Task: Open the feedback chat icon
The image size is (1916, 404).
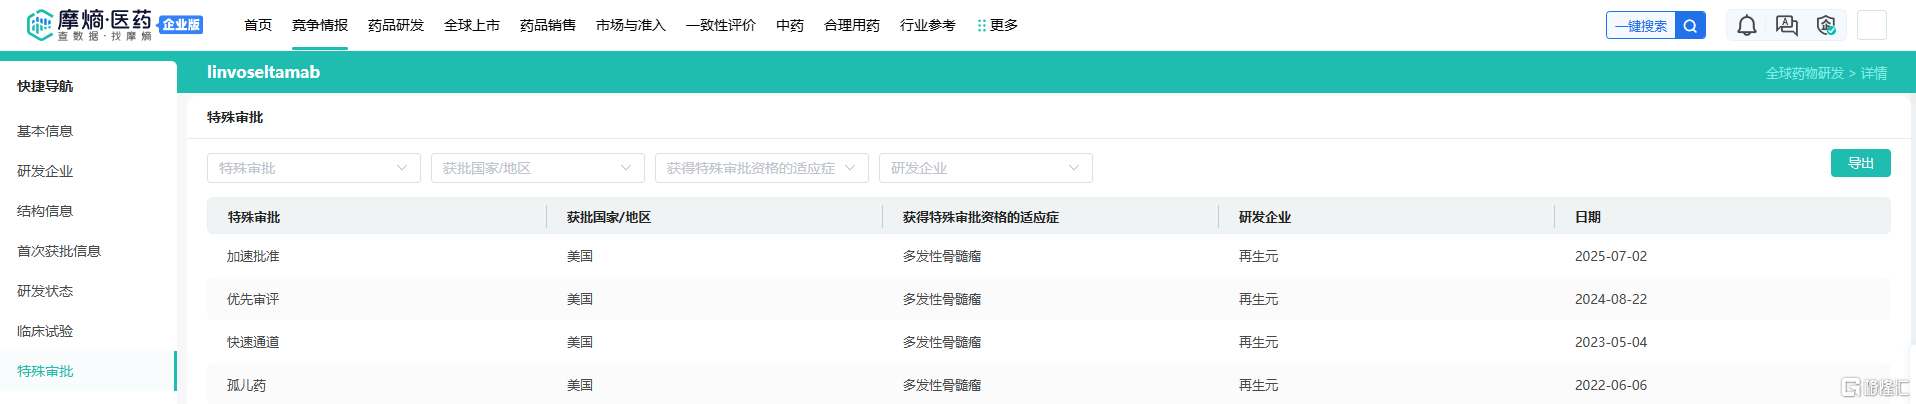Action: 1787,26
